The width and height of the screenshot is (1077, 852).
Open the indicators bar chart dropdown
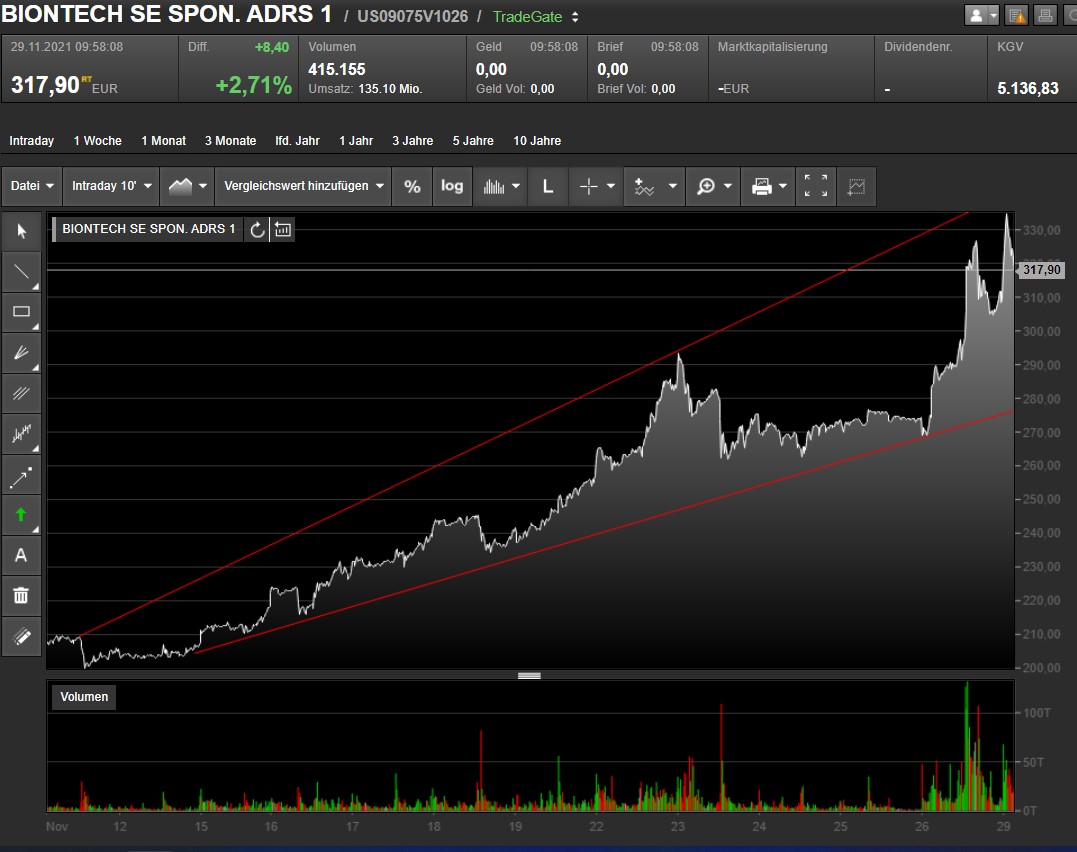[x=501, y=186]
